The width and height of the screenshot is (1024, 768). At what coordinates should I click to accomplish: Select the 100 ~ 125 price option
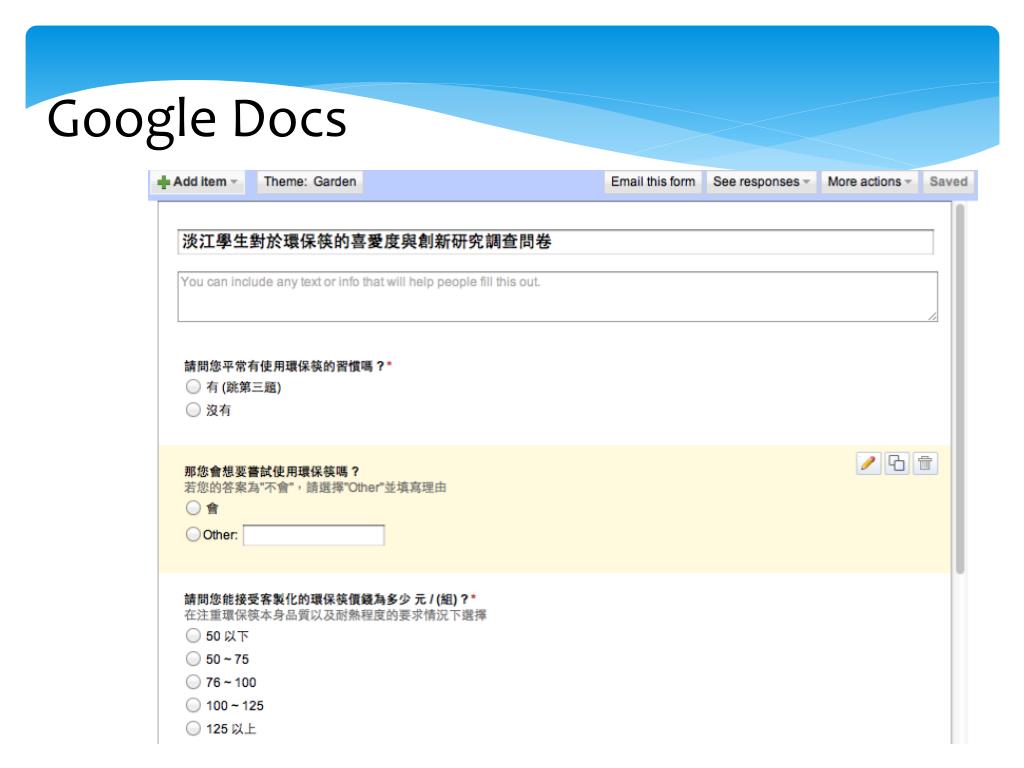pos(193,705)
